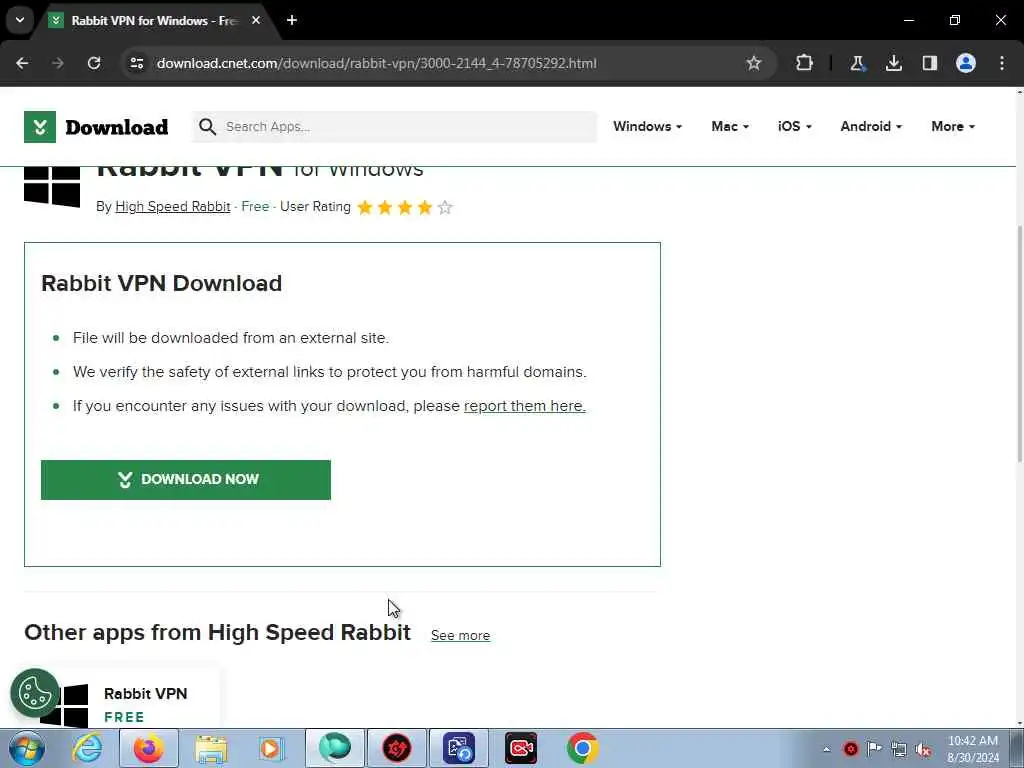This screenshot has width=1024, height=768.
Task: Click the red tray notification icon
Action: (851, 749)
